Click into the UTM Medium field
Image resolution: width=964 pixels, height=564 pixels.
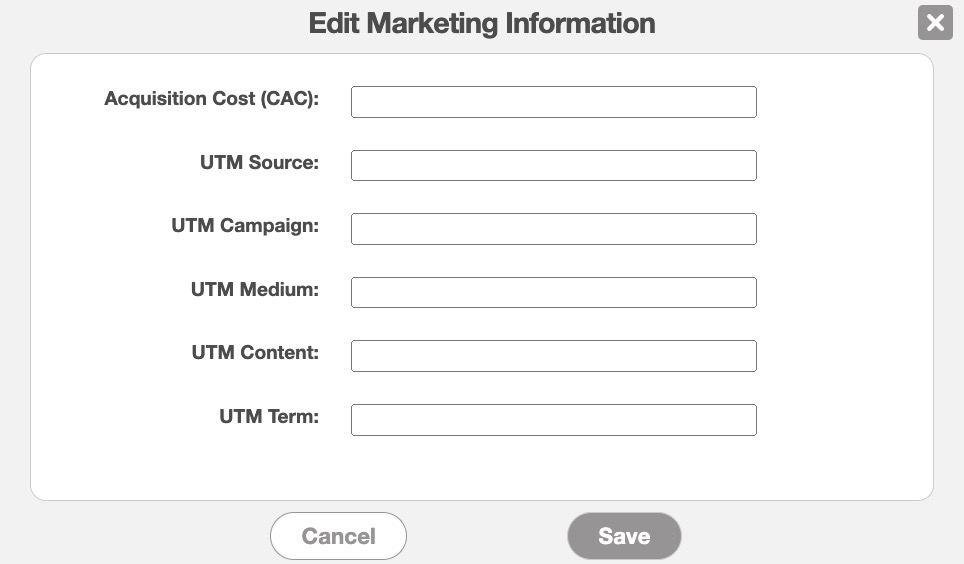(553, 292)
